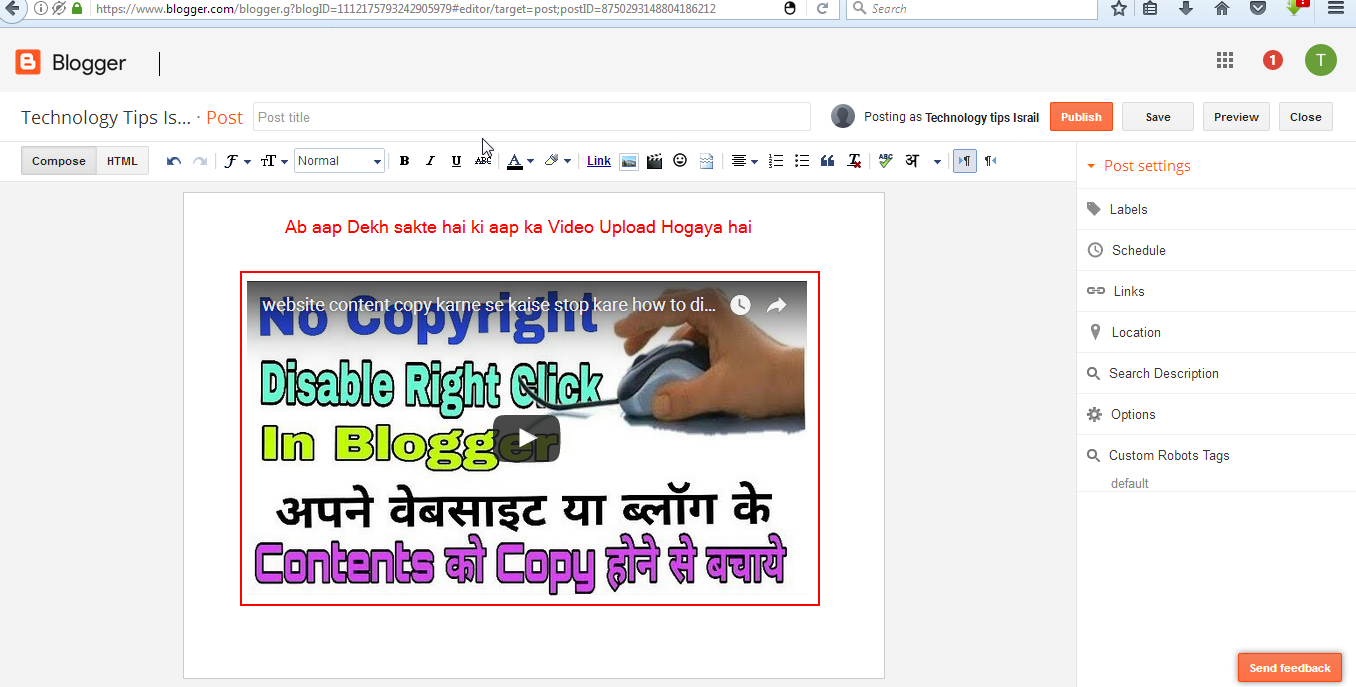This screenshot has height=687, width=1356.
Task: Click the Blogger logo
Action: pyautogui.click(x=71, y=63)
